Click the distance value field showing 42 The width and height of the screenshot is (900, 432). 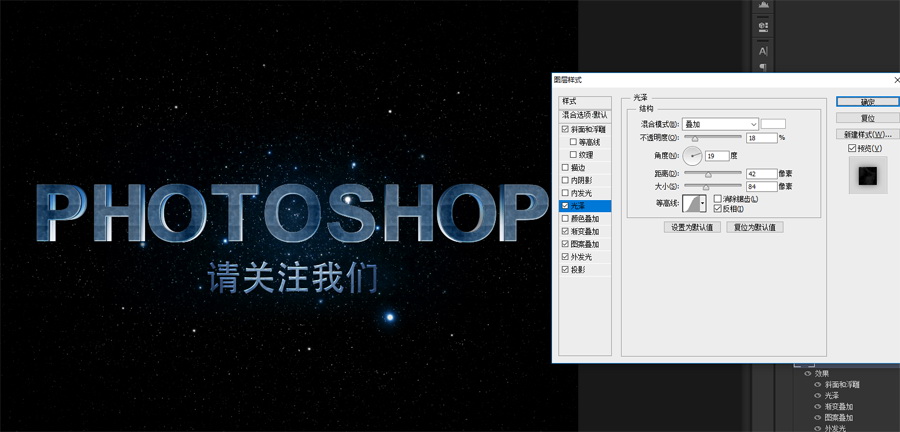coord(762,173)
